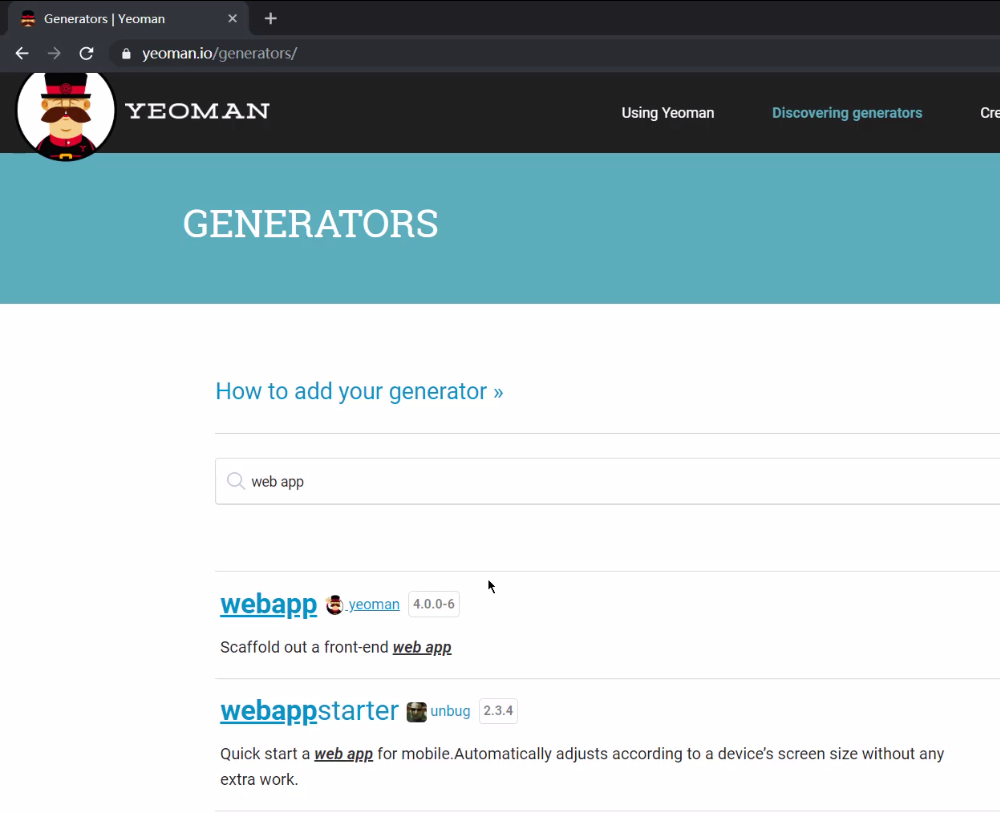Screen dimensions: 1000x813
Task: Click the 4.0.0-6 version badge
Action: [x=434, y=604]
